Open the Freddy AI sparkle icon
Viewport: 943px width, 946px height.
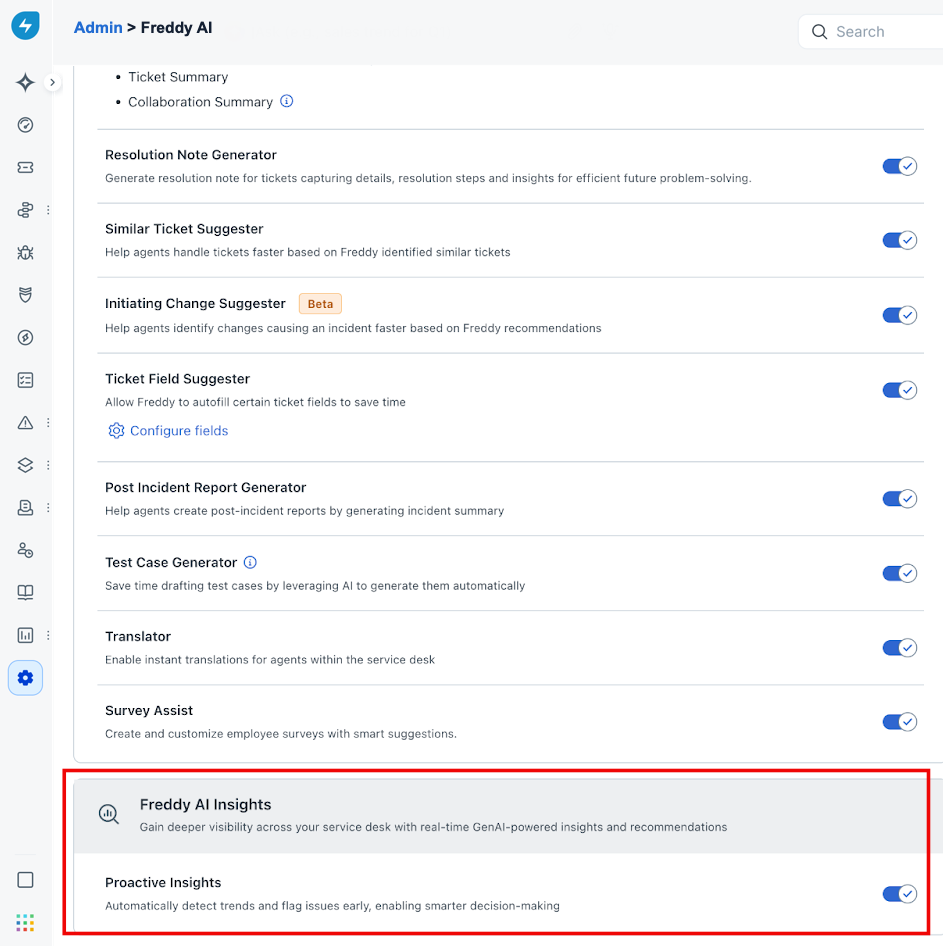tap(25, 83)
